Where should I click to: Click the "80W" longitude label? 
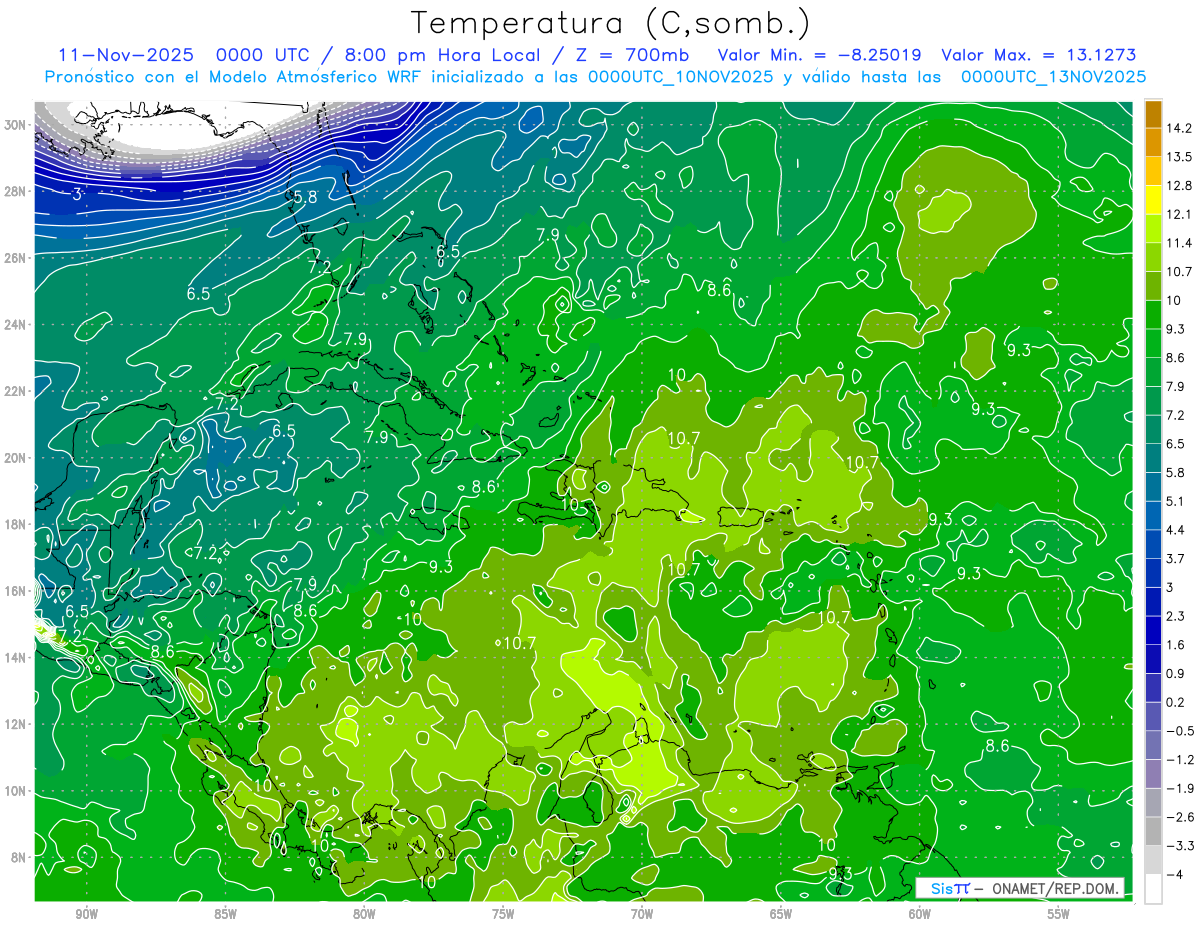pyautogui.click(x=364, y=912)
